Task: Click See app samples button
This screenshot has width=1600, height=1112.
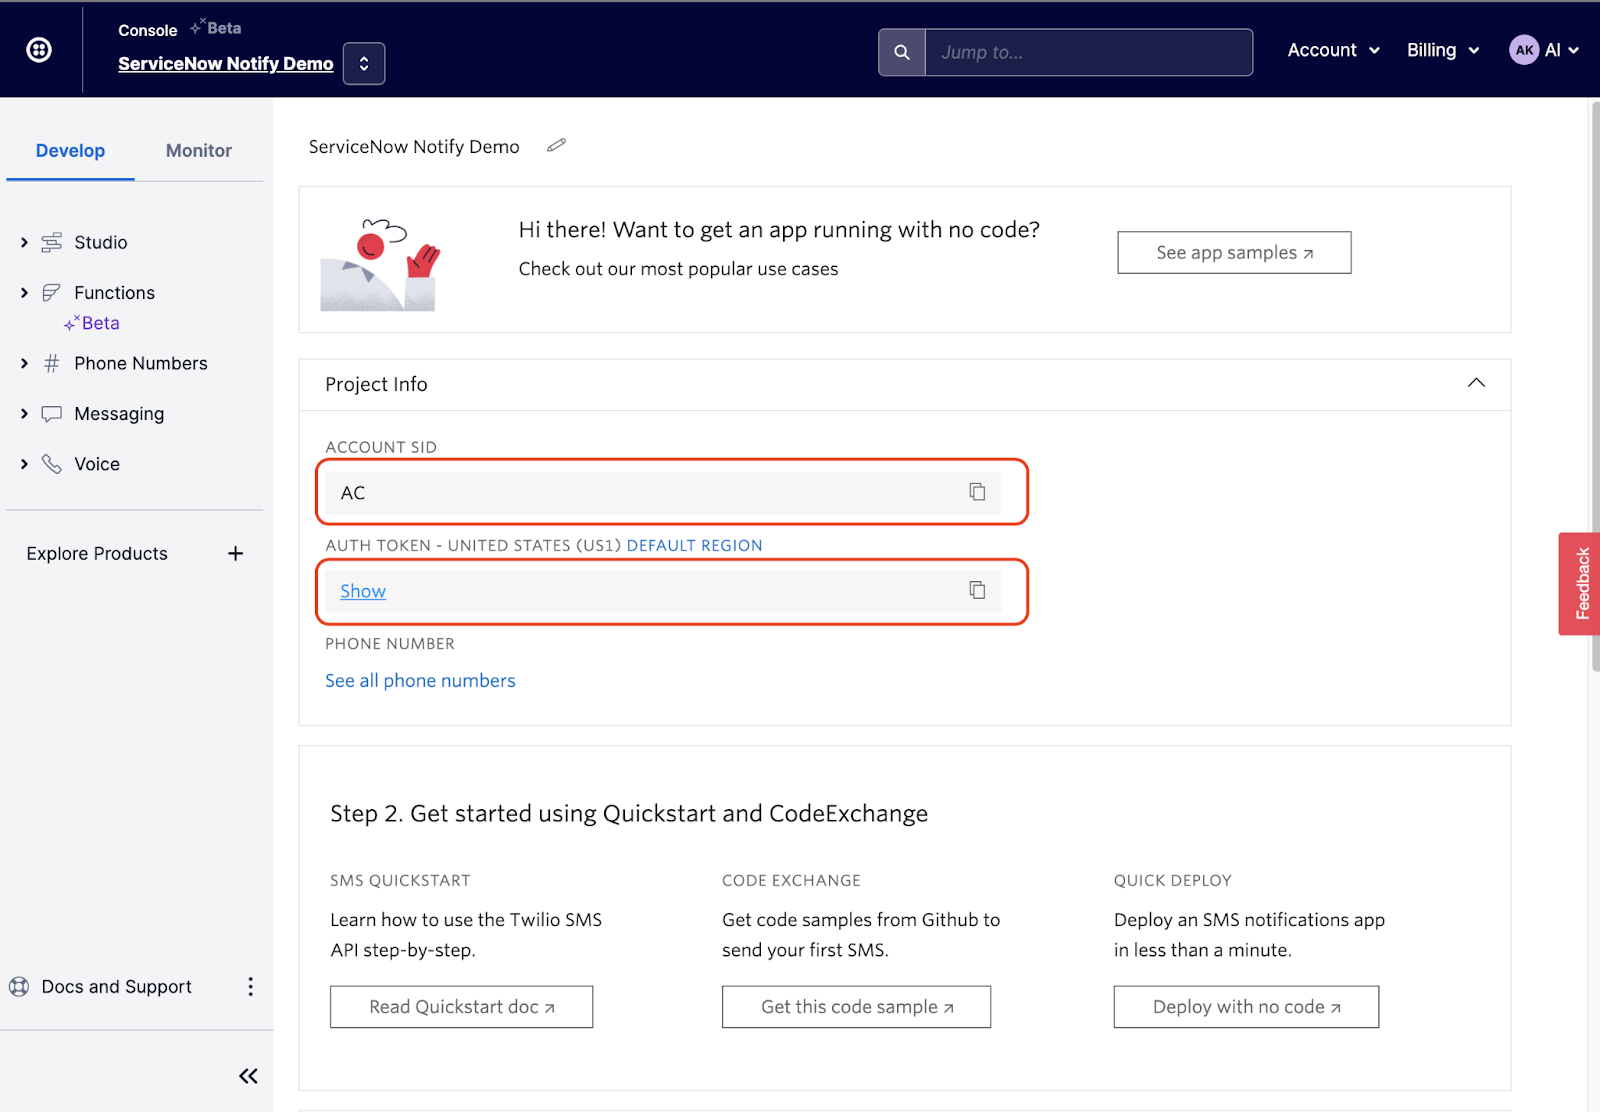Action: coord(1234,253)
